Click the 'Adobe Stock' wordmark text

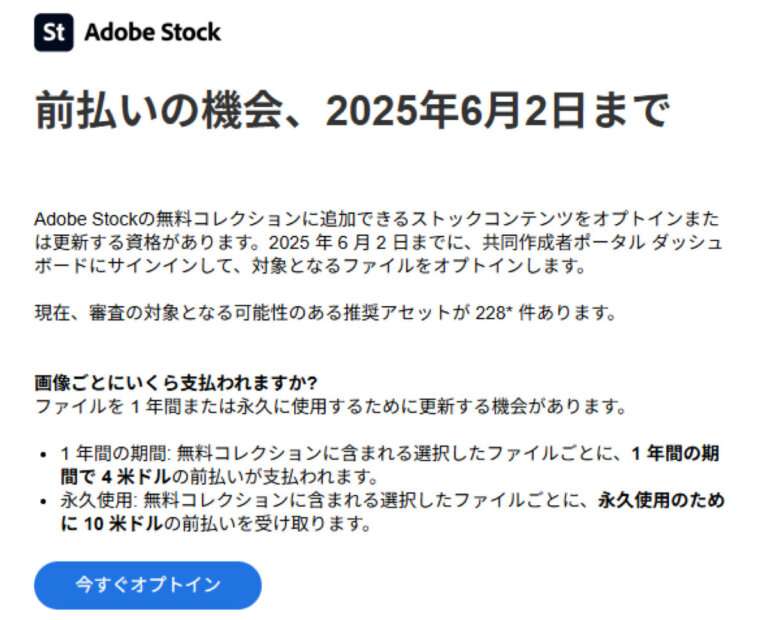point(152,32)
